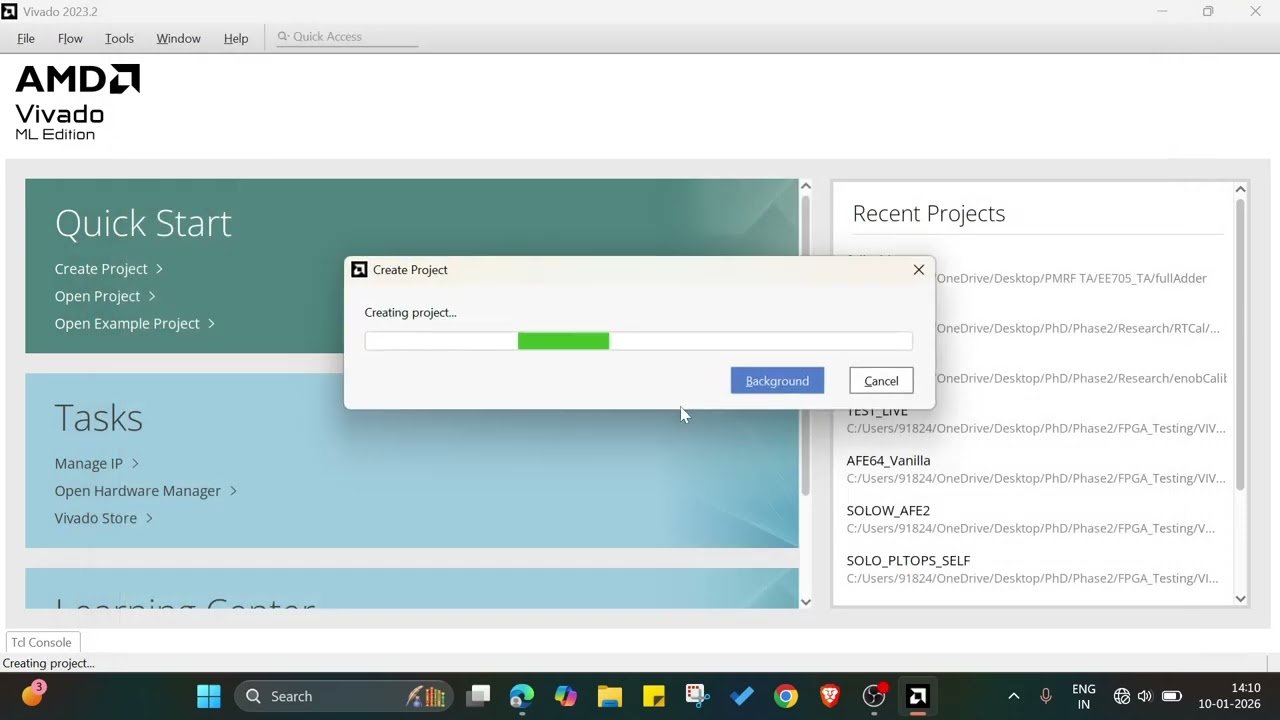The image size is (1280, 720).
Task: Click the Quick Start panel scroll up arrow
Action: (806, 186)
